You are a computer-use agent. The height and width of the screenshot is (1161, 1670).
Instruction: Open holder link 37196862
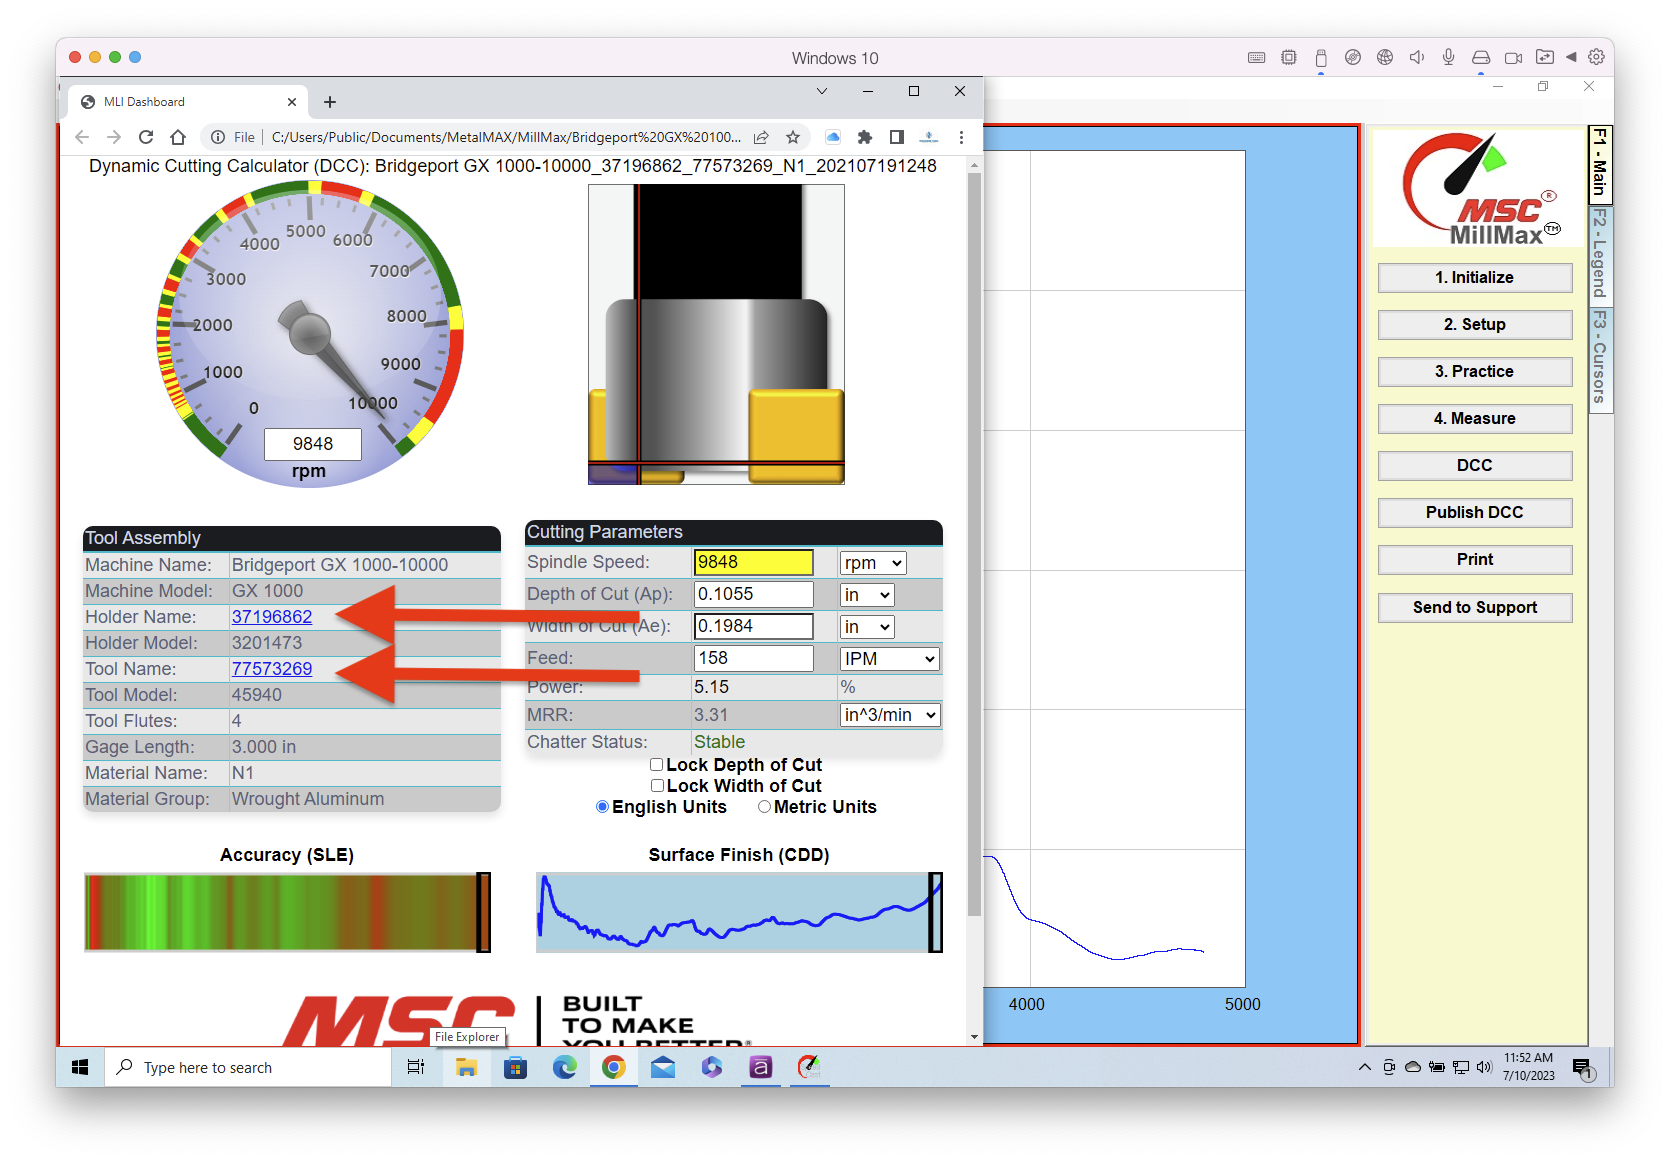[272, 617]
